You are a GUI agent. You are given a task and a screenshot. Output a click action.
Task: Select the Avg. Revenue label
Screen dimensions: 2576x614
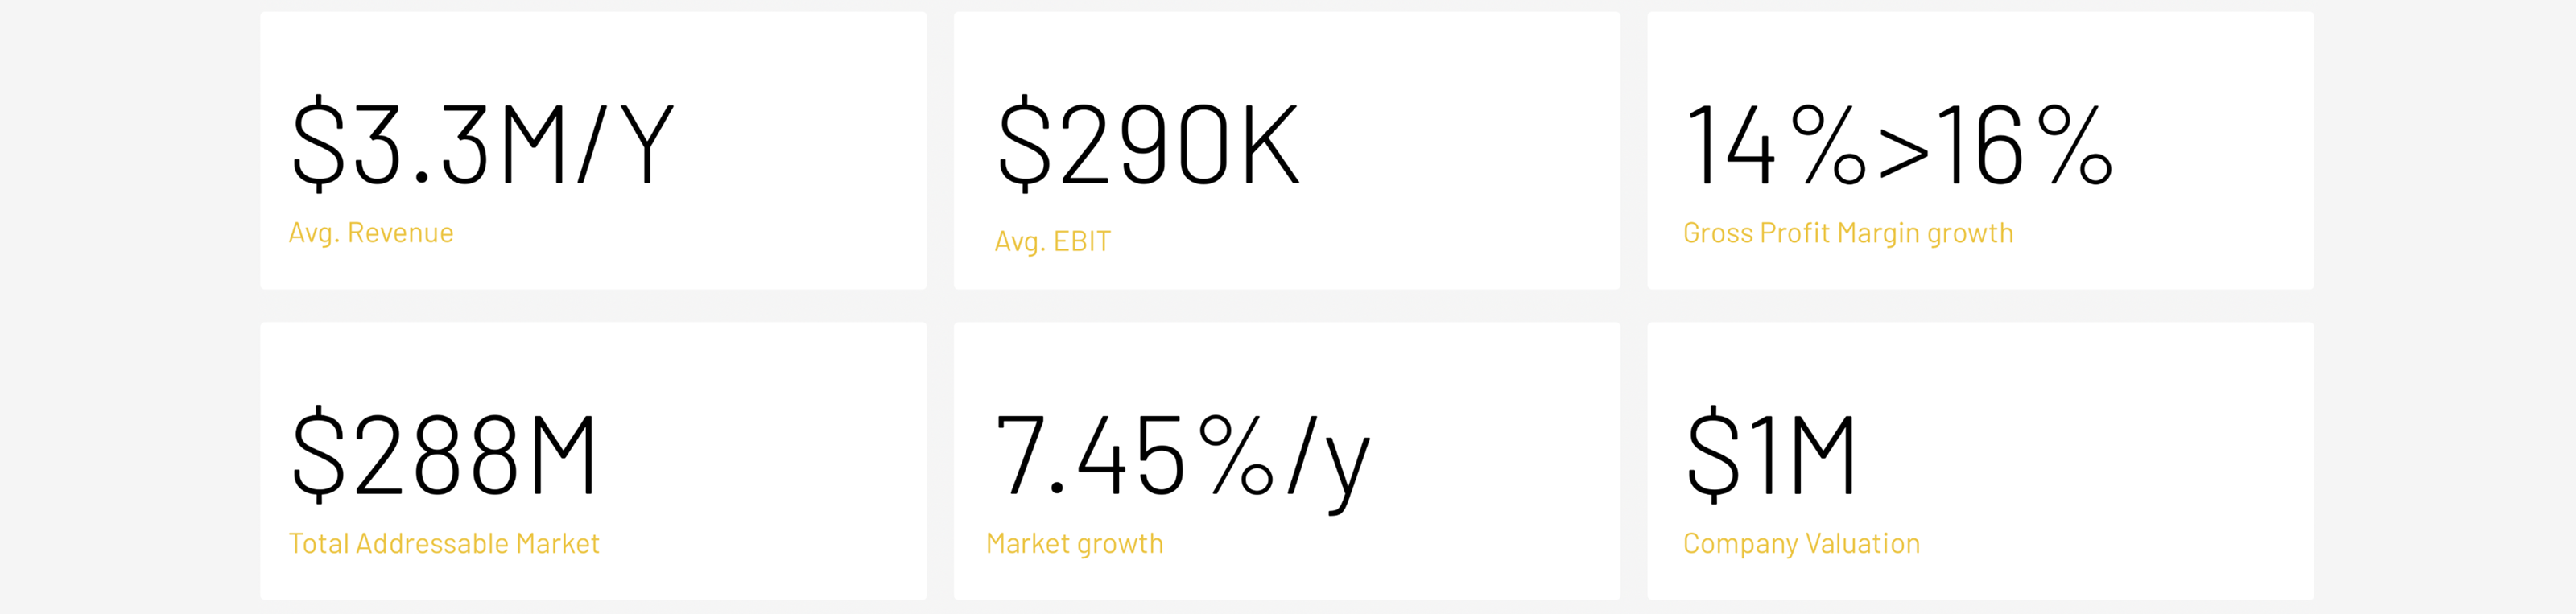(x=371, y=234)
